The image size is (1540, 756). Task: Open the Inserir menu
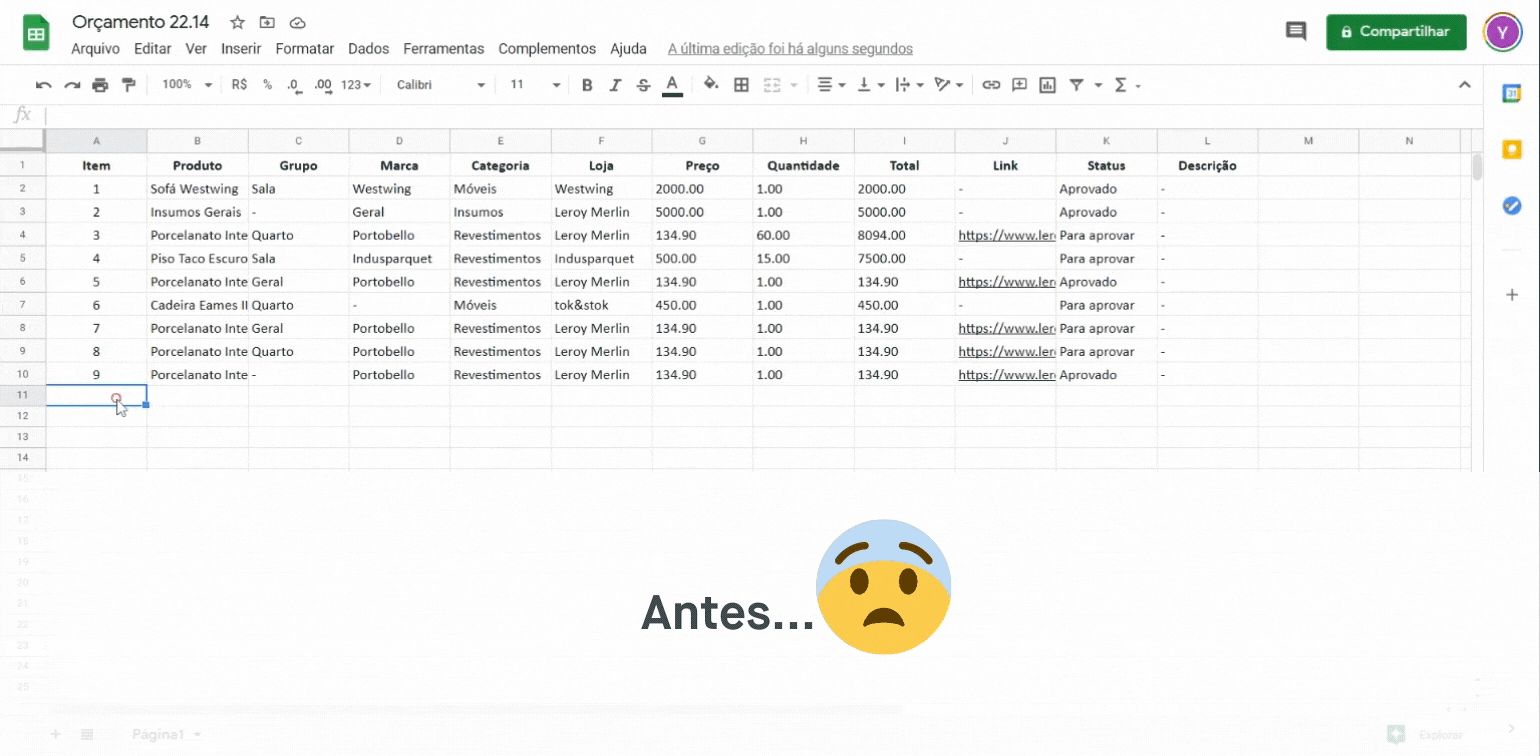point(241,48)
